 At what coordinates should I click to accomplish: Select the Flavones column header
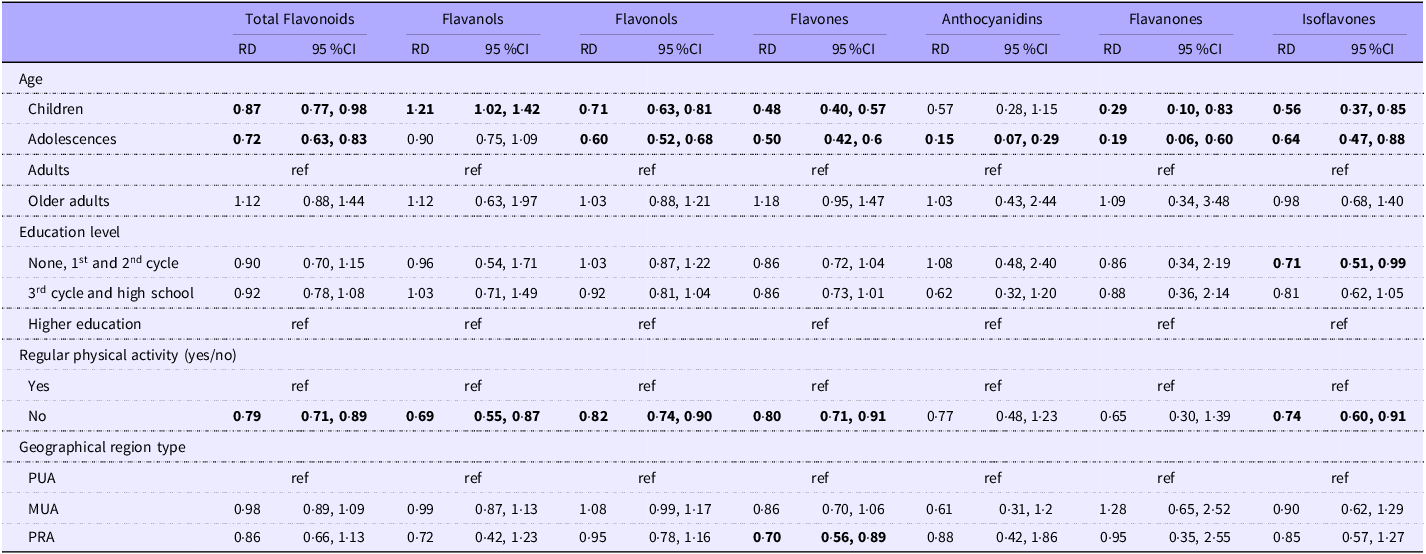[x=820, y=18]
